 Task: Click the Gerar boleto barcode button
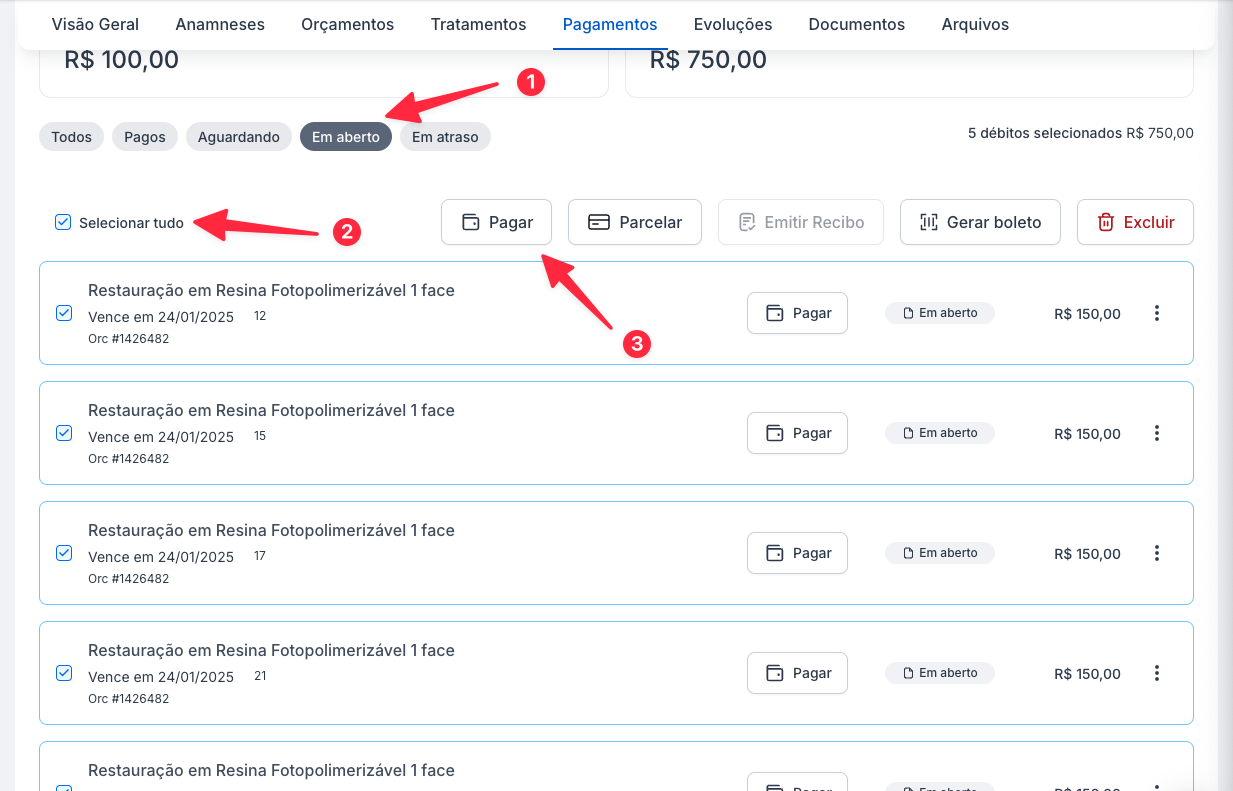(980, 222)
